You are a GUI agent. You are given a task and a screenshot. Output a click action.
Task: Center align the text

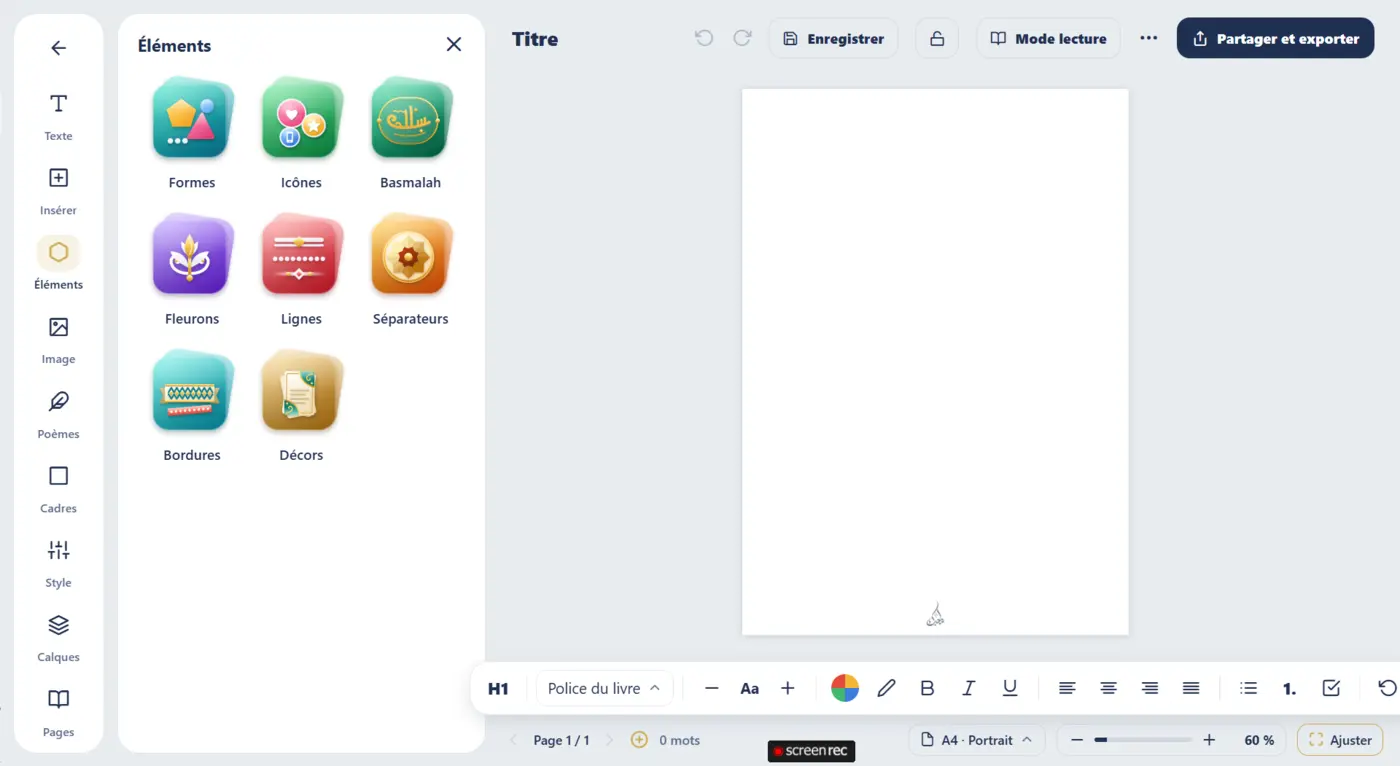tap(1108, 688)
